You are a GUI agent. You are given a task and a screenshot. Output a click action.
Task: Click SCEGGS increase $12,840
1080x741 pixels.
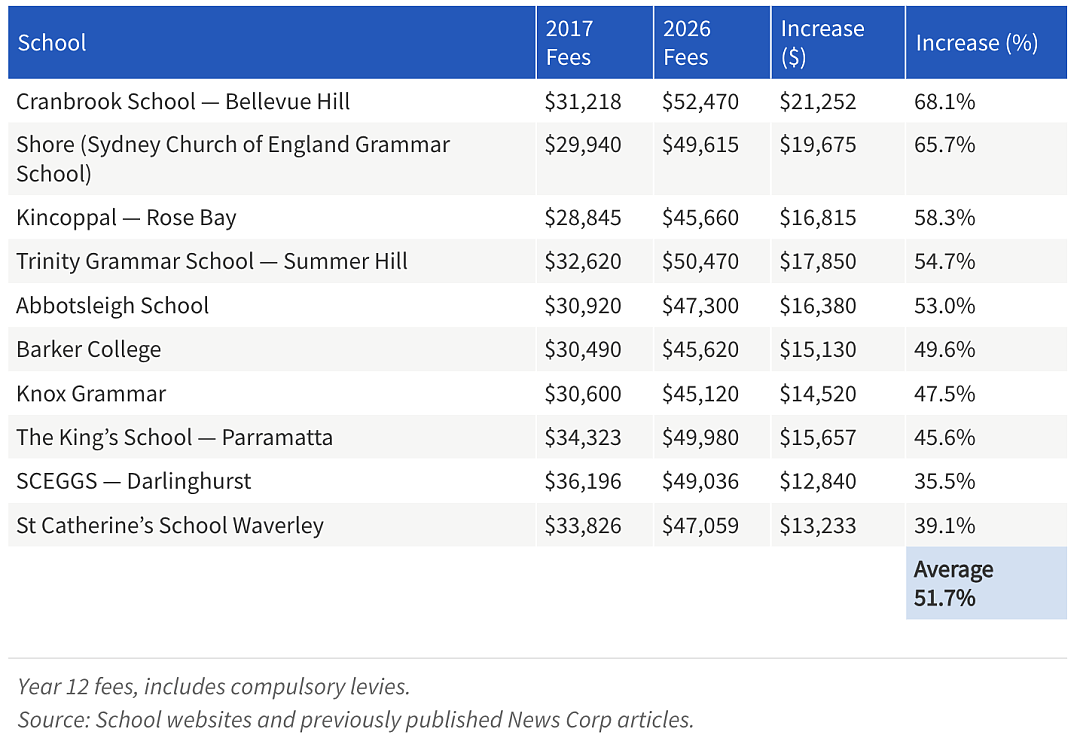pyautogui.click(x=818, y=481)
